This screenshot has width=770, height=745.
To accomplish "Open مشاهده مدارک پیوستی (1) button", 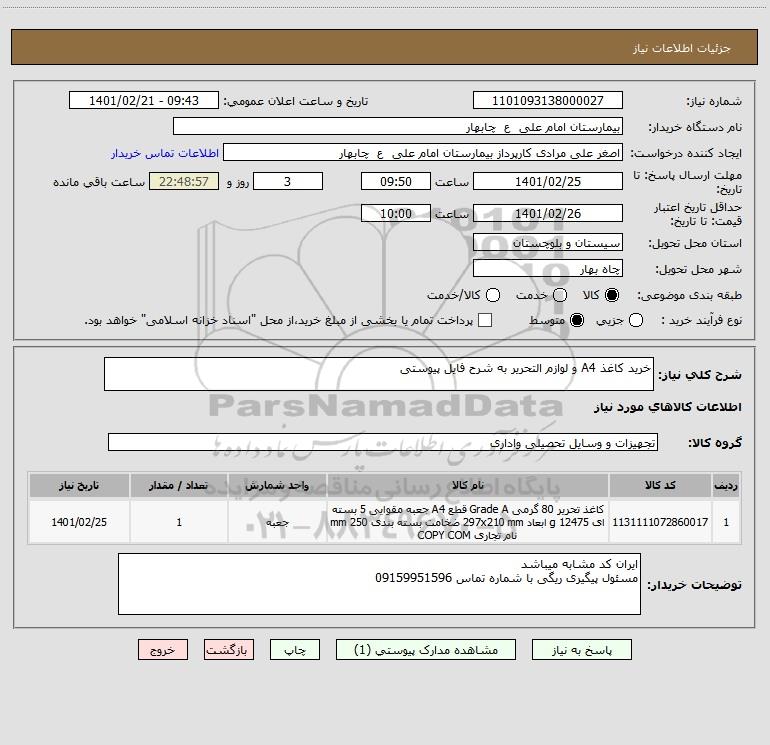I will [x=426, y=650].
